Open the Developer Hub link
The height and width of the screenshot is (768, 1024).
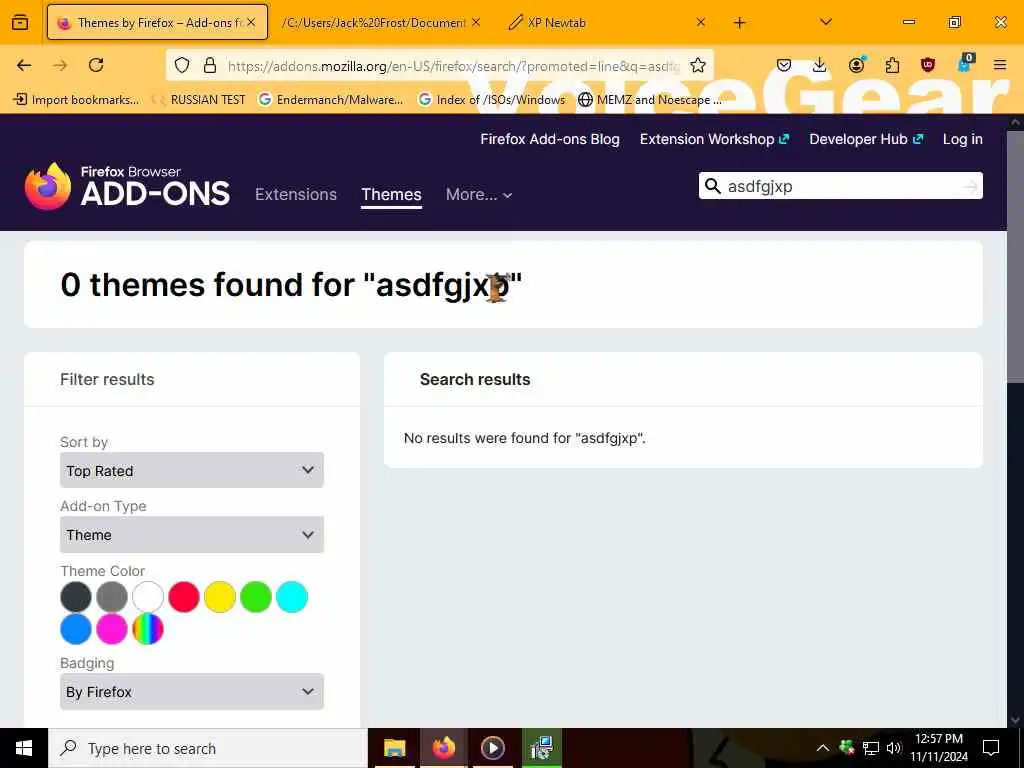866,139
